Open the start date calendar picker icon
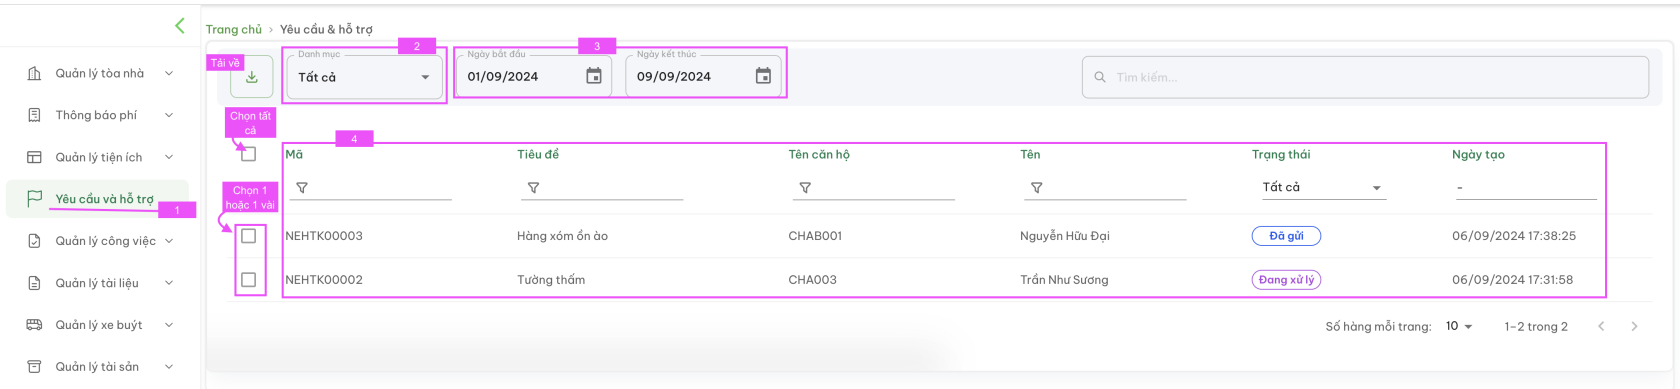This screenshot has height=389, width=1680. point(594,76)
